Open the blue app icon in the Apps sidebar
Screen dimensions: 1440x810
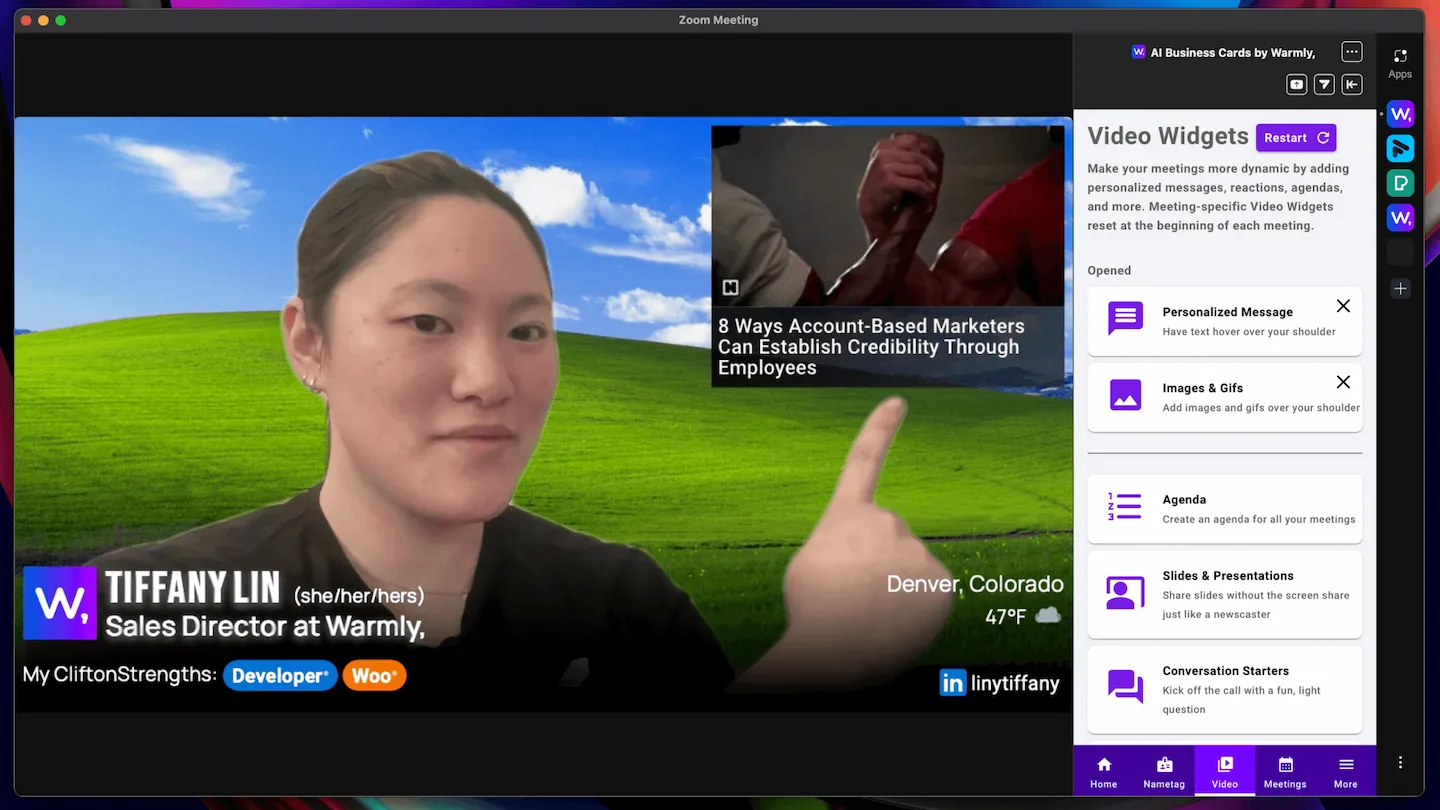1400,148
